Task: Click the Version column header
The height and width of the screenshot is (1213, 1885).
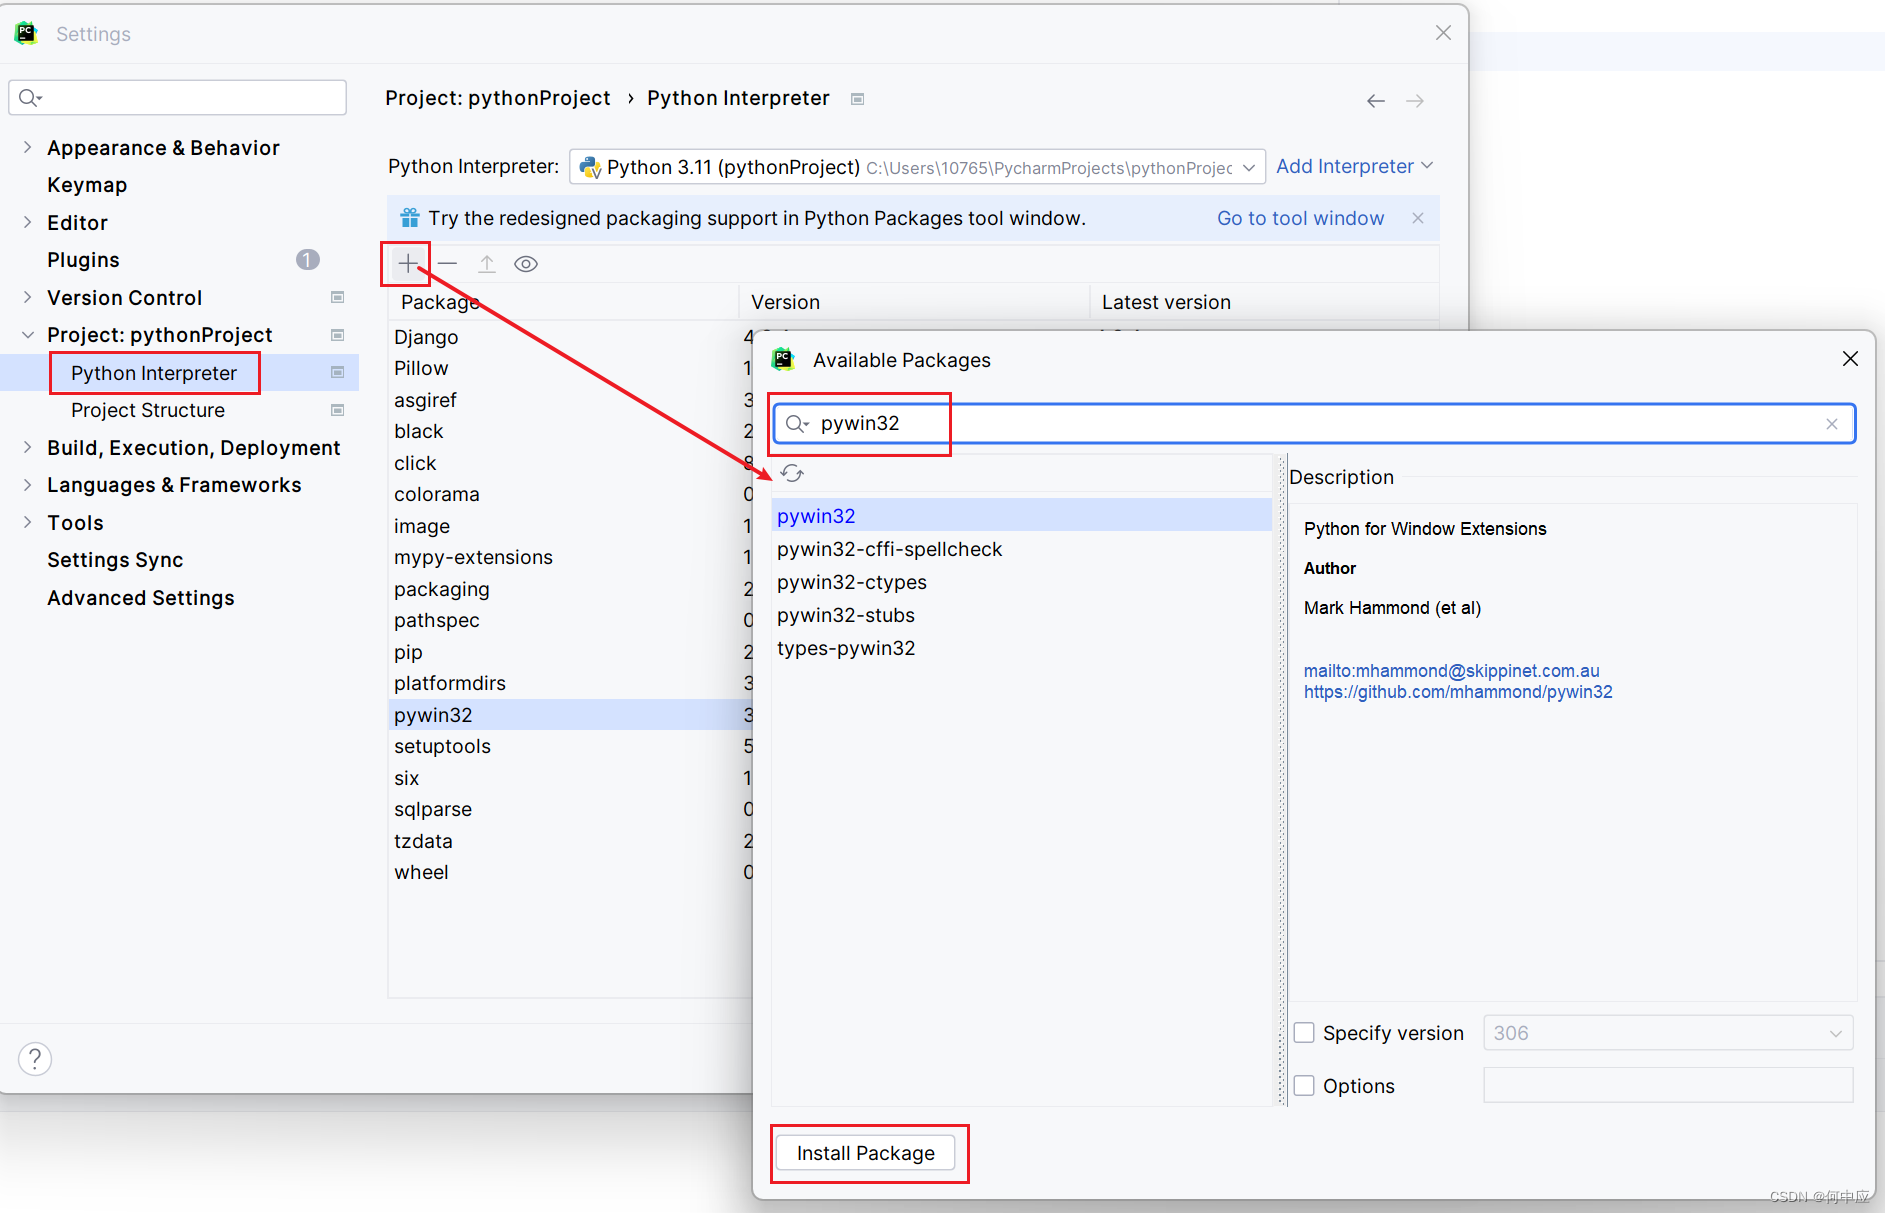Action: coord(914,302)
